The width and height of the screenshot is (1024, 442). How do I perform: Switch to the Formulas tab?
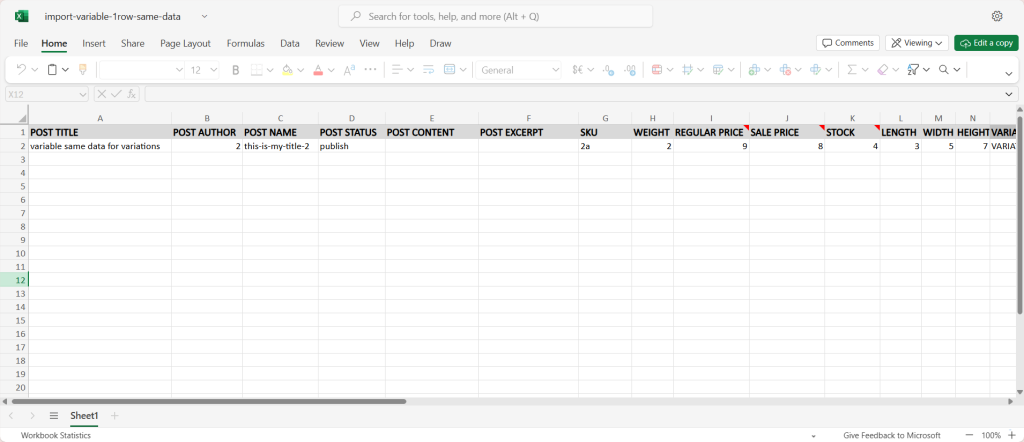point(246,43)
